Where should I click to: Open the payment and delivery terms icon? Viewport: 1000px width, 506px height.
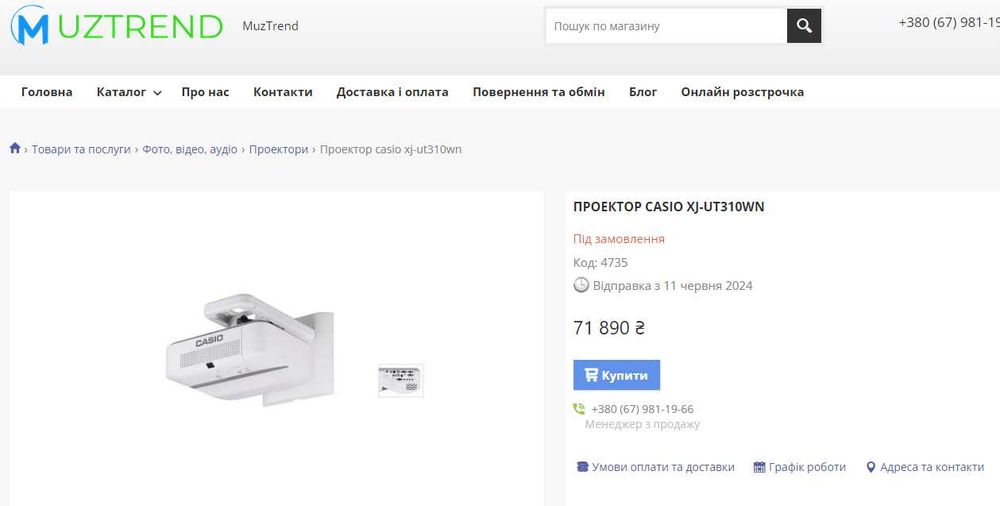[582, 467]
